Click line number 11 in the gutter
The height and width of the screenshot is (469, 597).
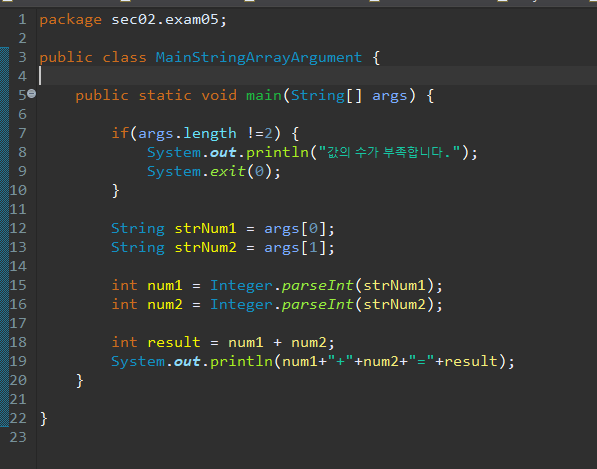(x=18, y=209)
